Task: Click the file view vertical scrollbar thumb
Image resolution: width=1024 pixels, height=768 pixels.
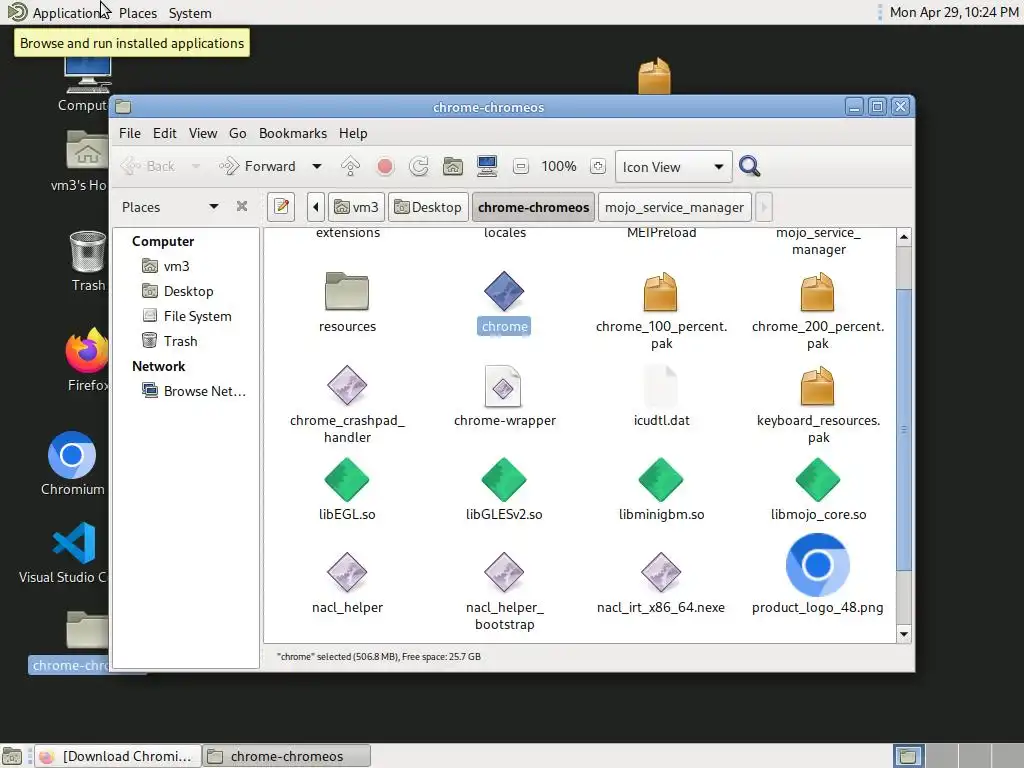Action: pos(904,430)
